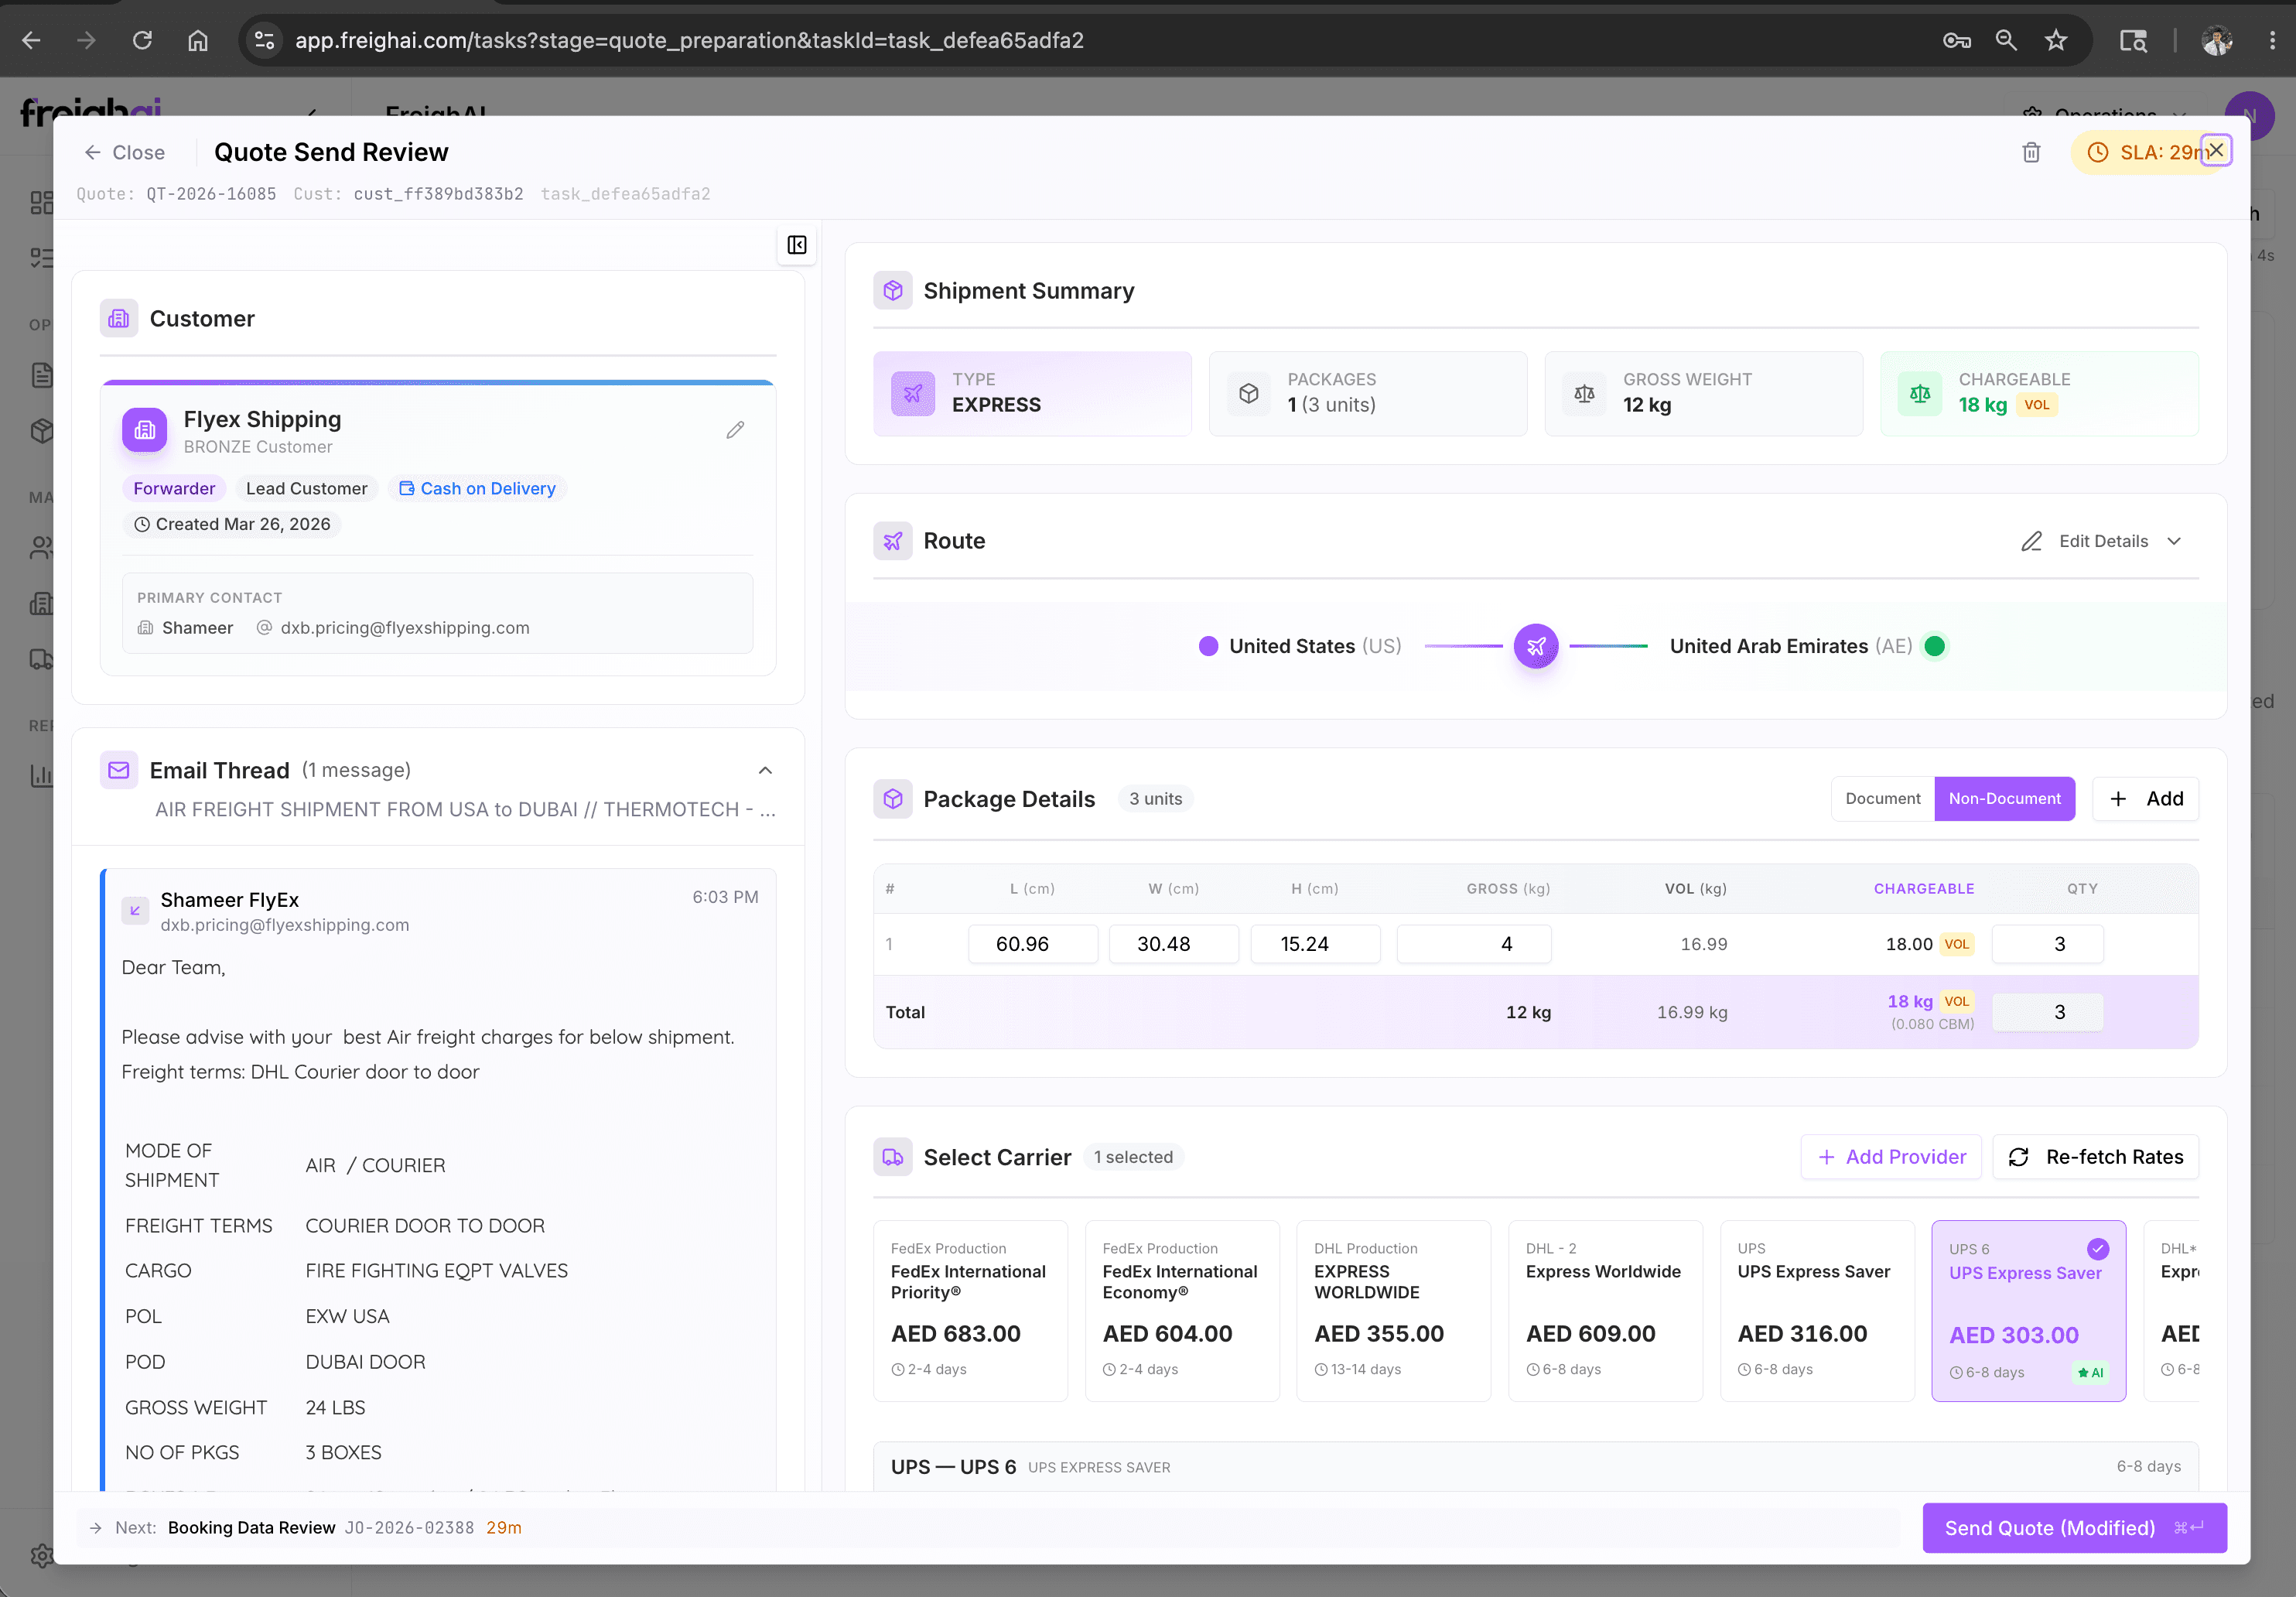Click the TYPE EXPRESS summary card

click(x=1032, y=393)
